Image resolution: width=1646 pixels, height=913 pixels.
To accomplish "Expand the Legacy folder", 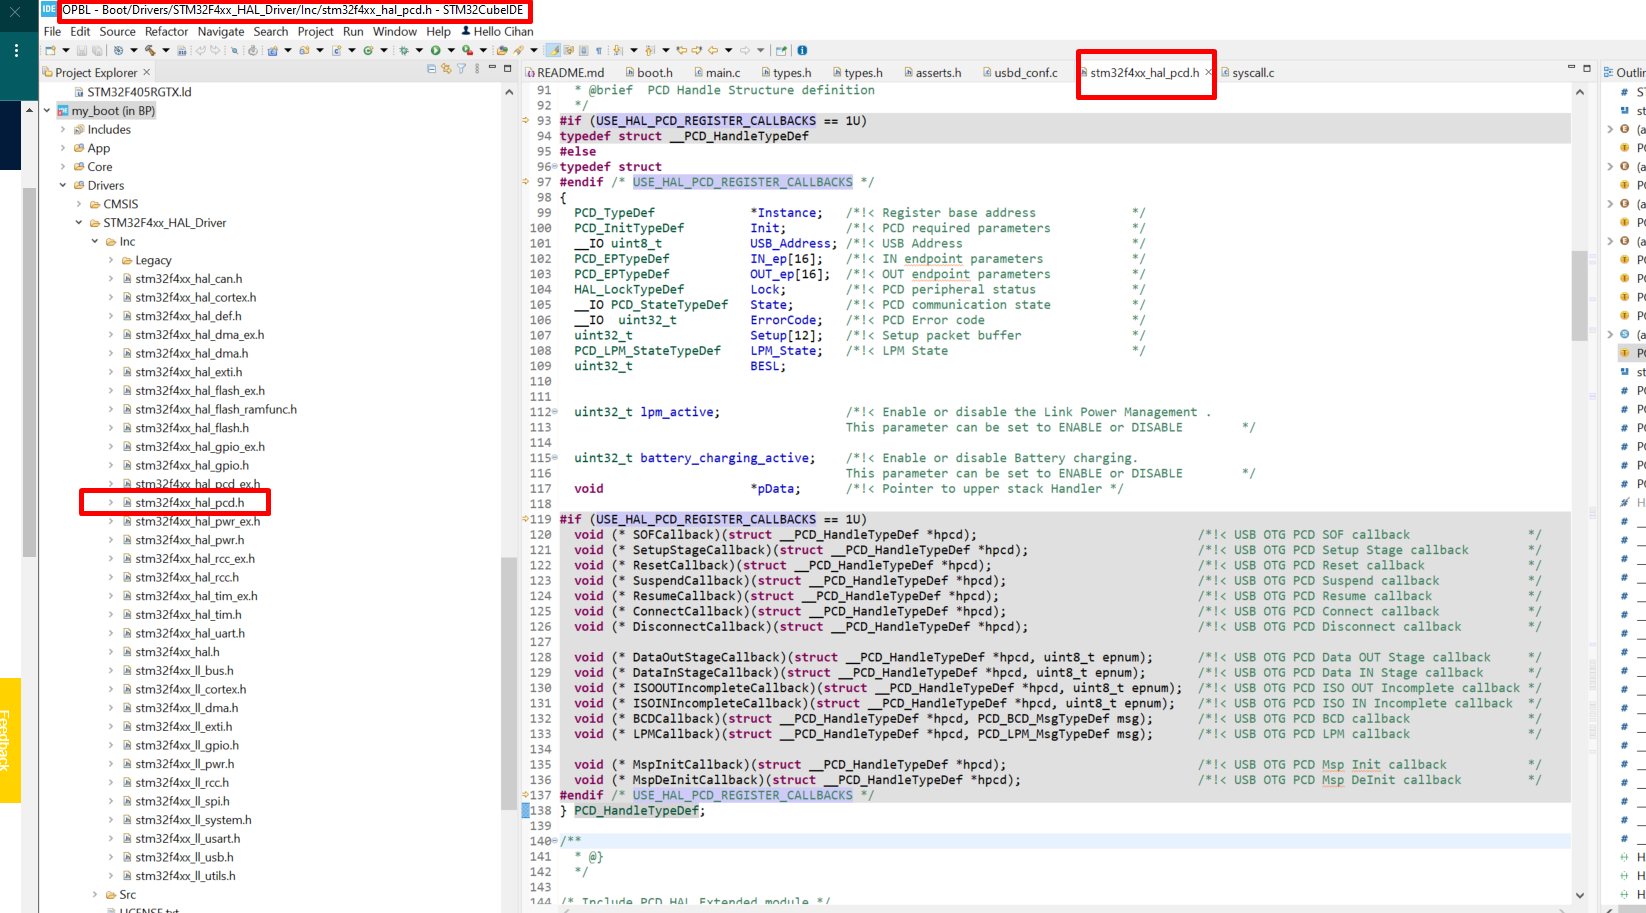I will [110, 260].
